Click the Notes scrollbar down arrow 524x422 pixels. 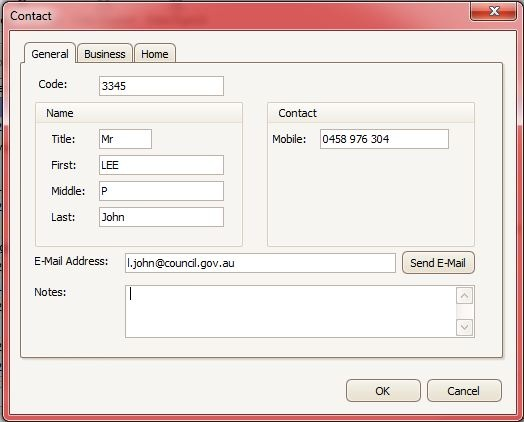(x=465, y=327)
